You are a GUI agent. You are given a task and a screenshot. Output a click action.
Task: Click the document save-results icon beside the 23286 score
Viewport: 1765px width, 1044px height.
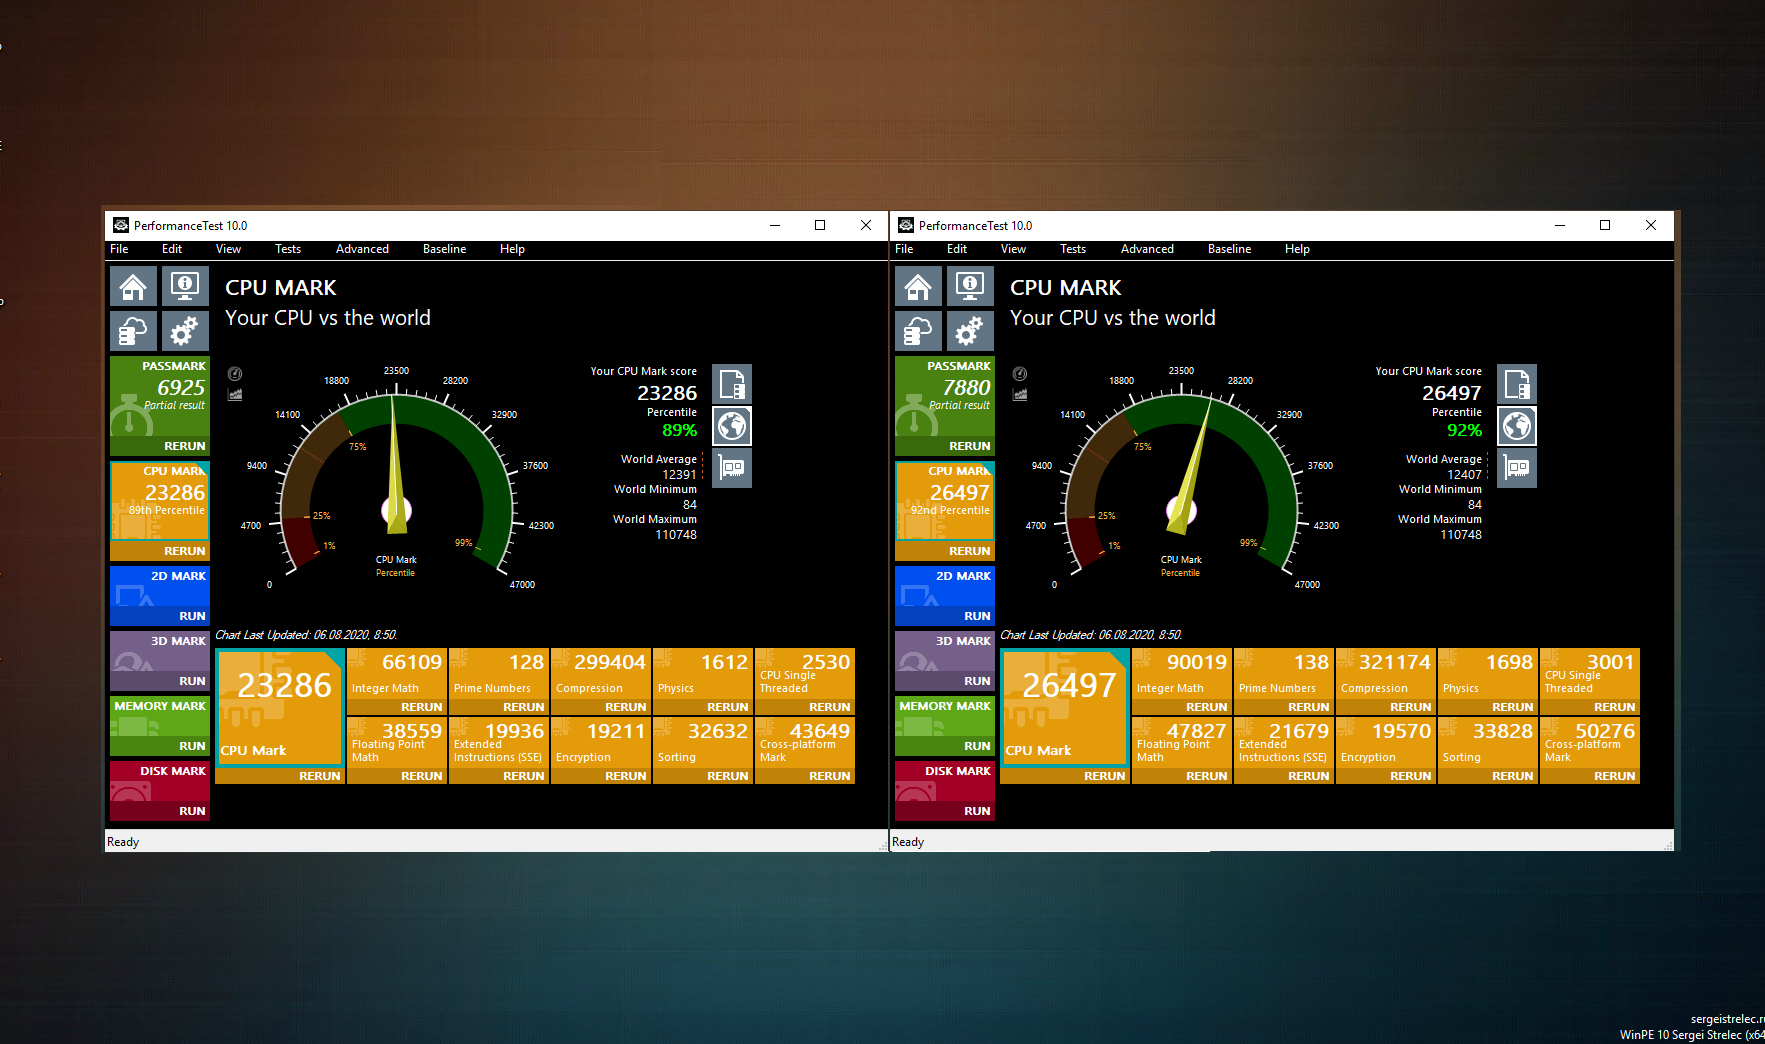click(732, 384)
